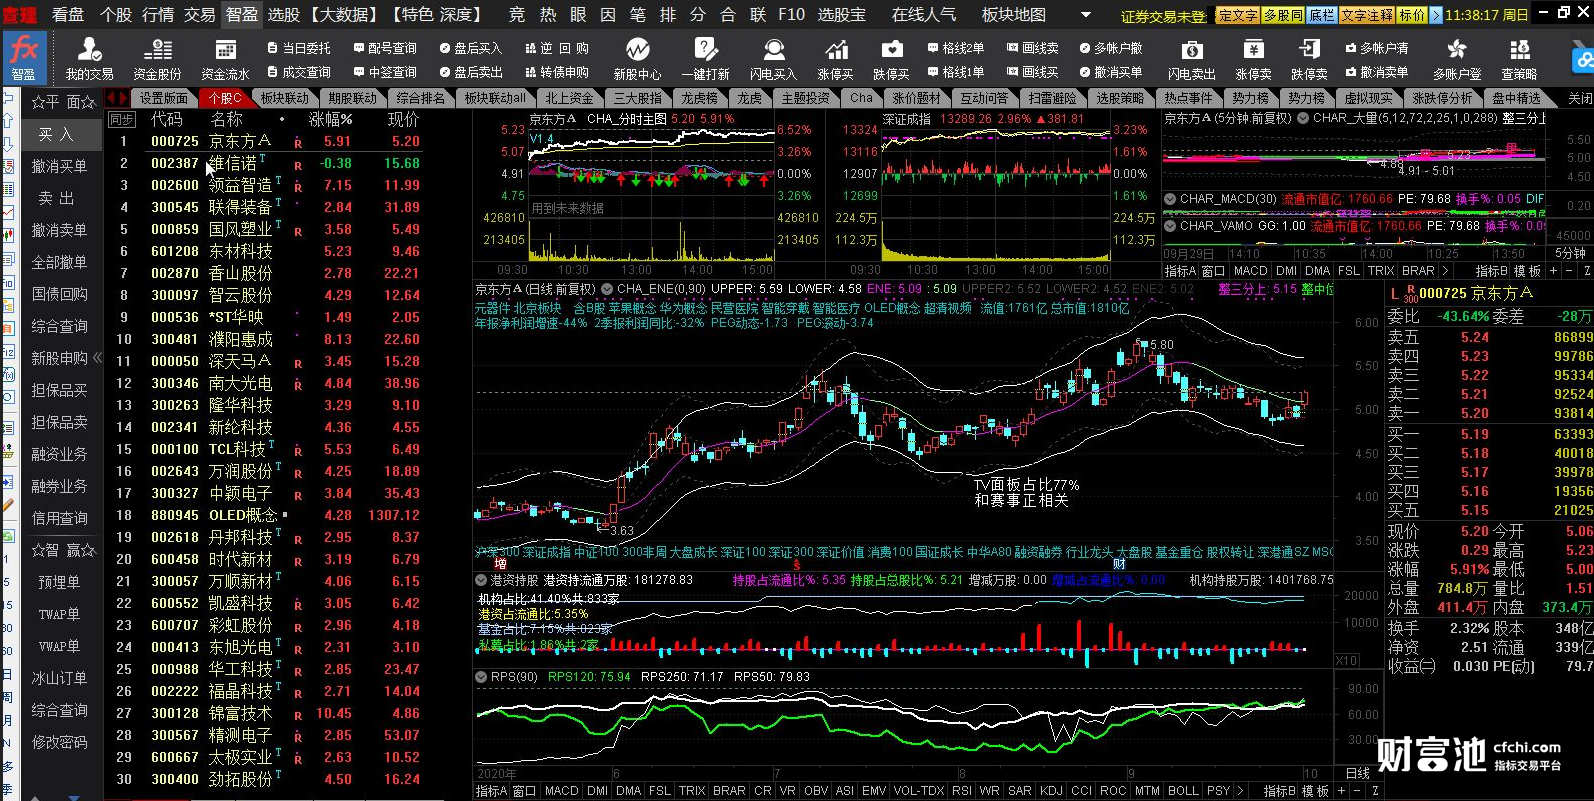The image size is (1594, 801).
Task: Toggle the 底栏 bottom bar button
Action: [x=1322, y=15]
